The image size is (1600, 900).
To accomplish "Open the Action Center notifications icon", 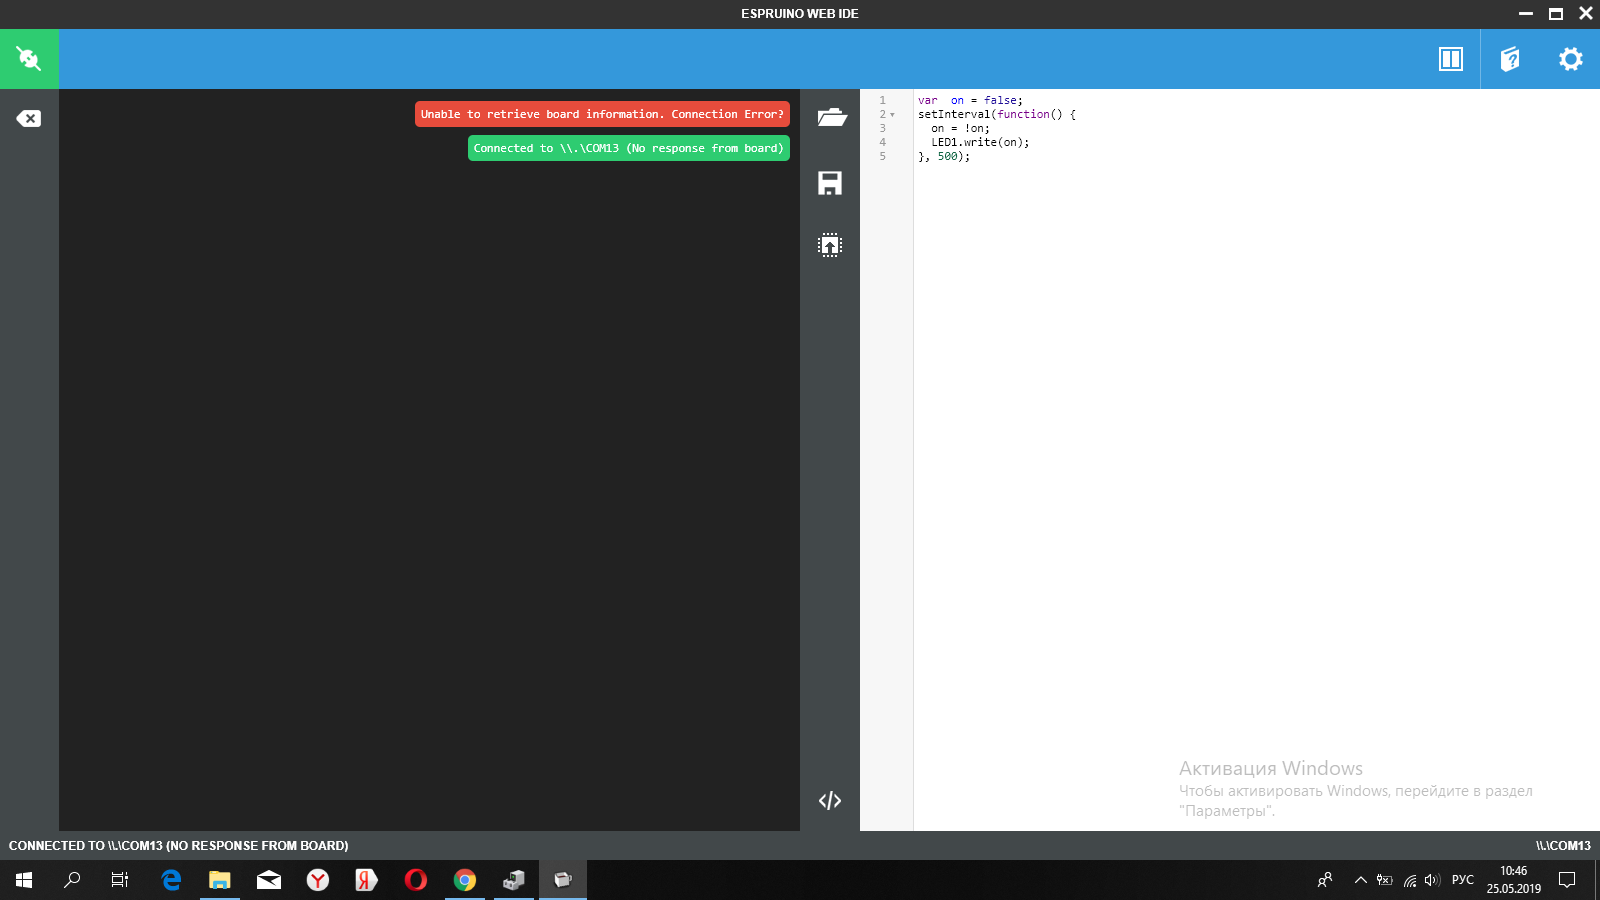I will tap(1567, 880).
